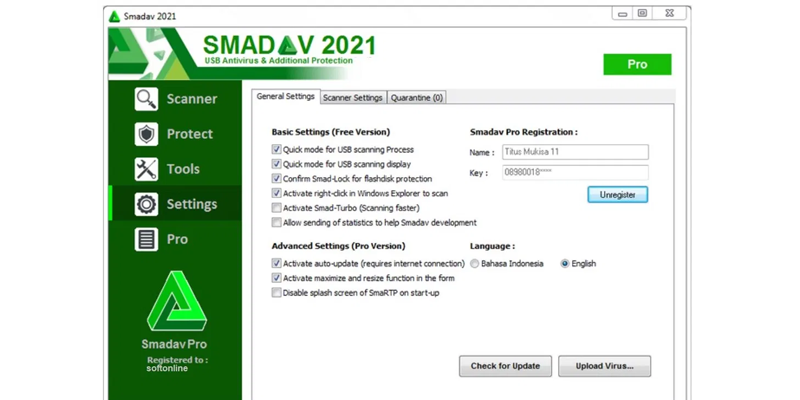This screenshot has height=400, width=800.
Task: Click Check for Update button
Action: click(x=505, y=366)
